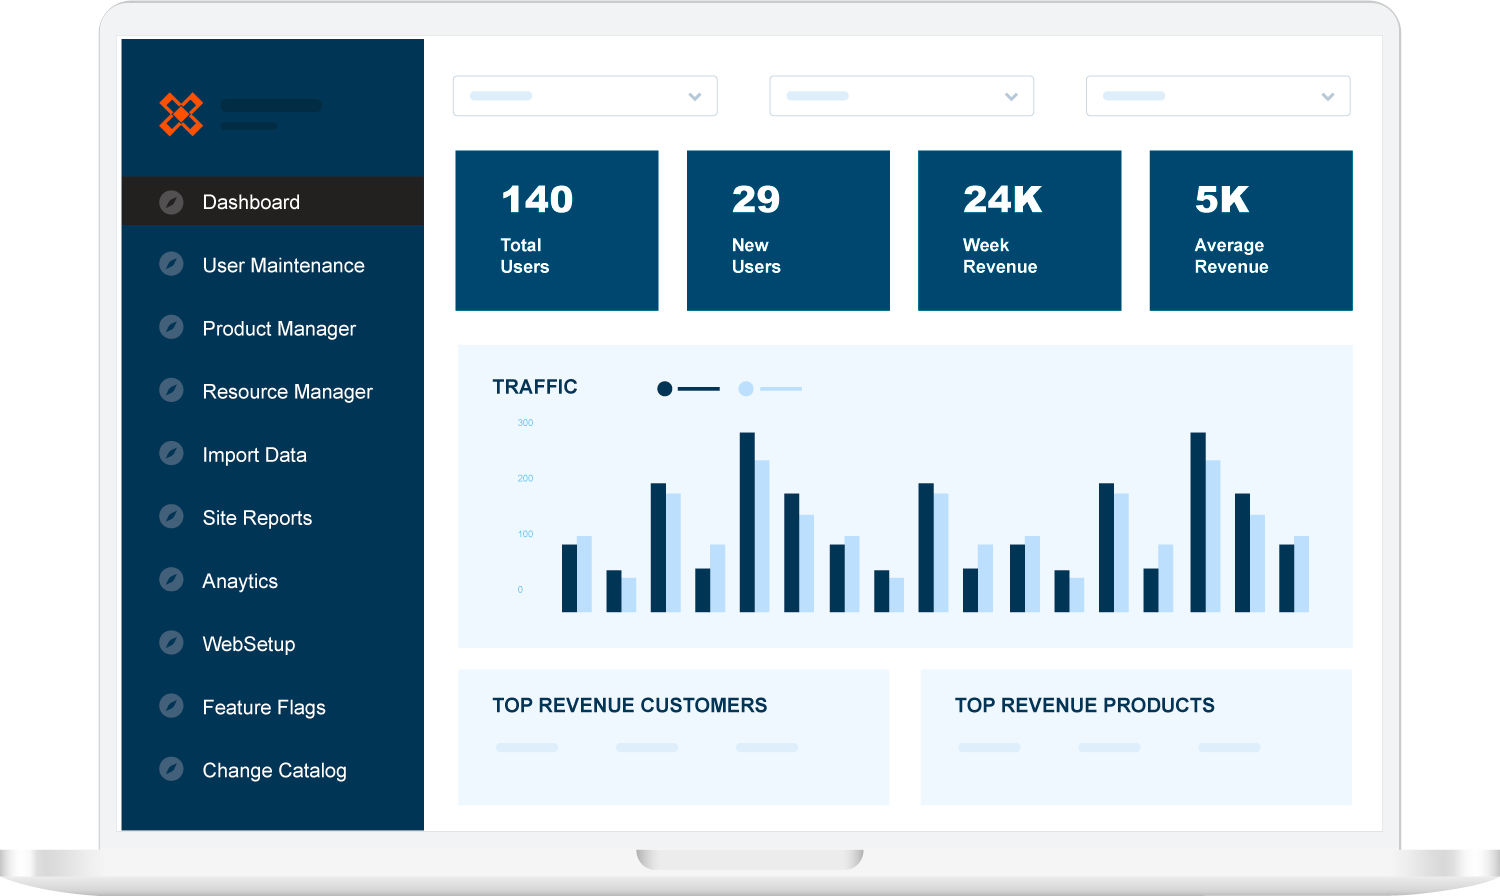Open the 24K Week Revenue card
This screenshot has height=896, width=1500.
coord(1019,230)
